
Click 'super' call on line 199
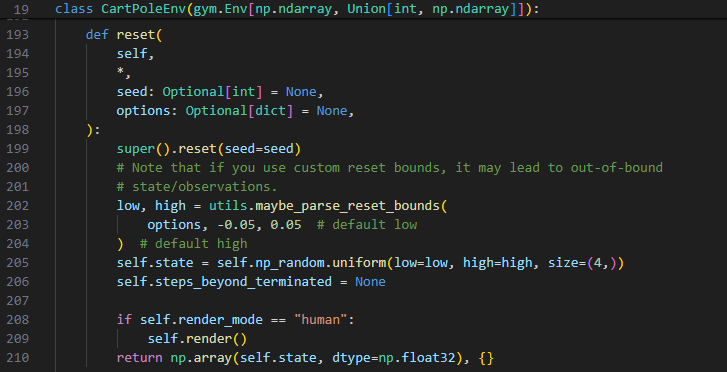136,149
